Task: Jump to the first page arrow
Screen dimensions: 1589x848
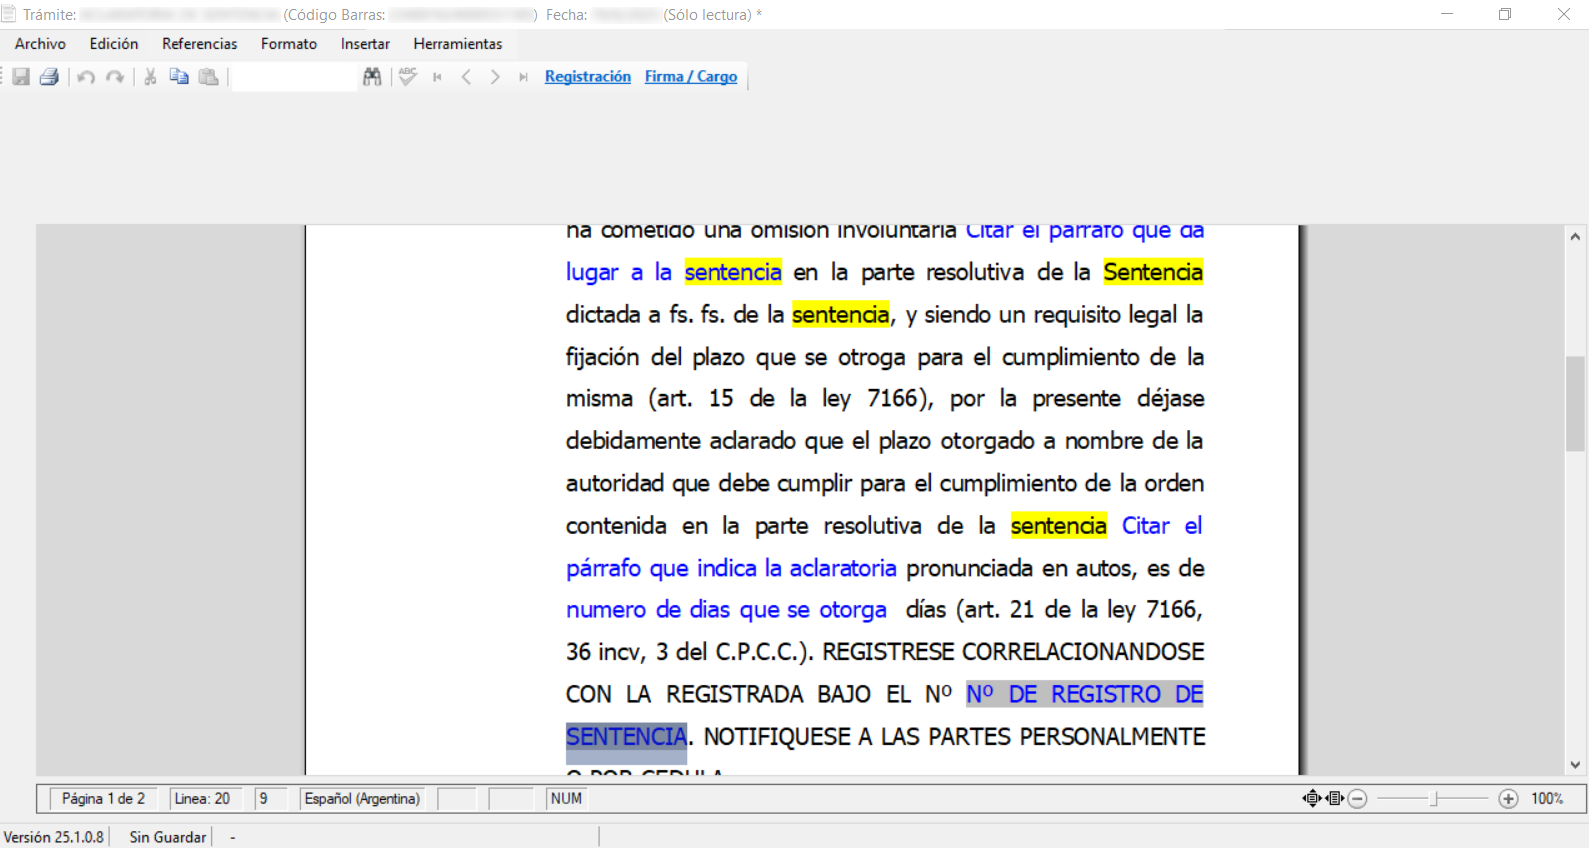Action: (x=437, y=77)
